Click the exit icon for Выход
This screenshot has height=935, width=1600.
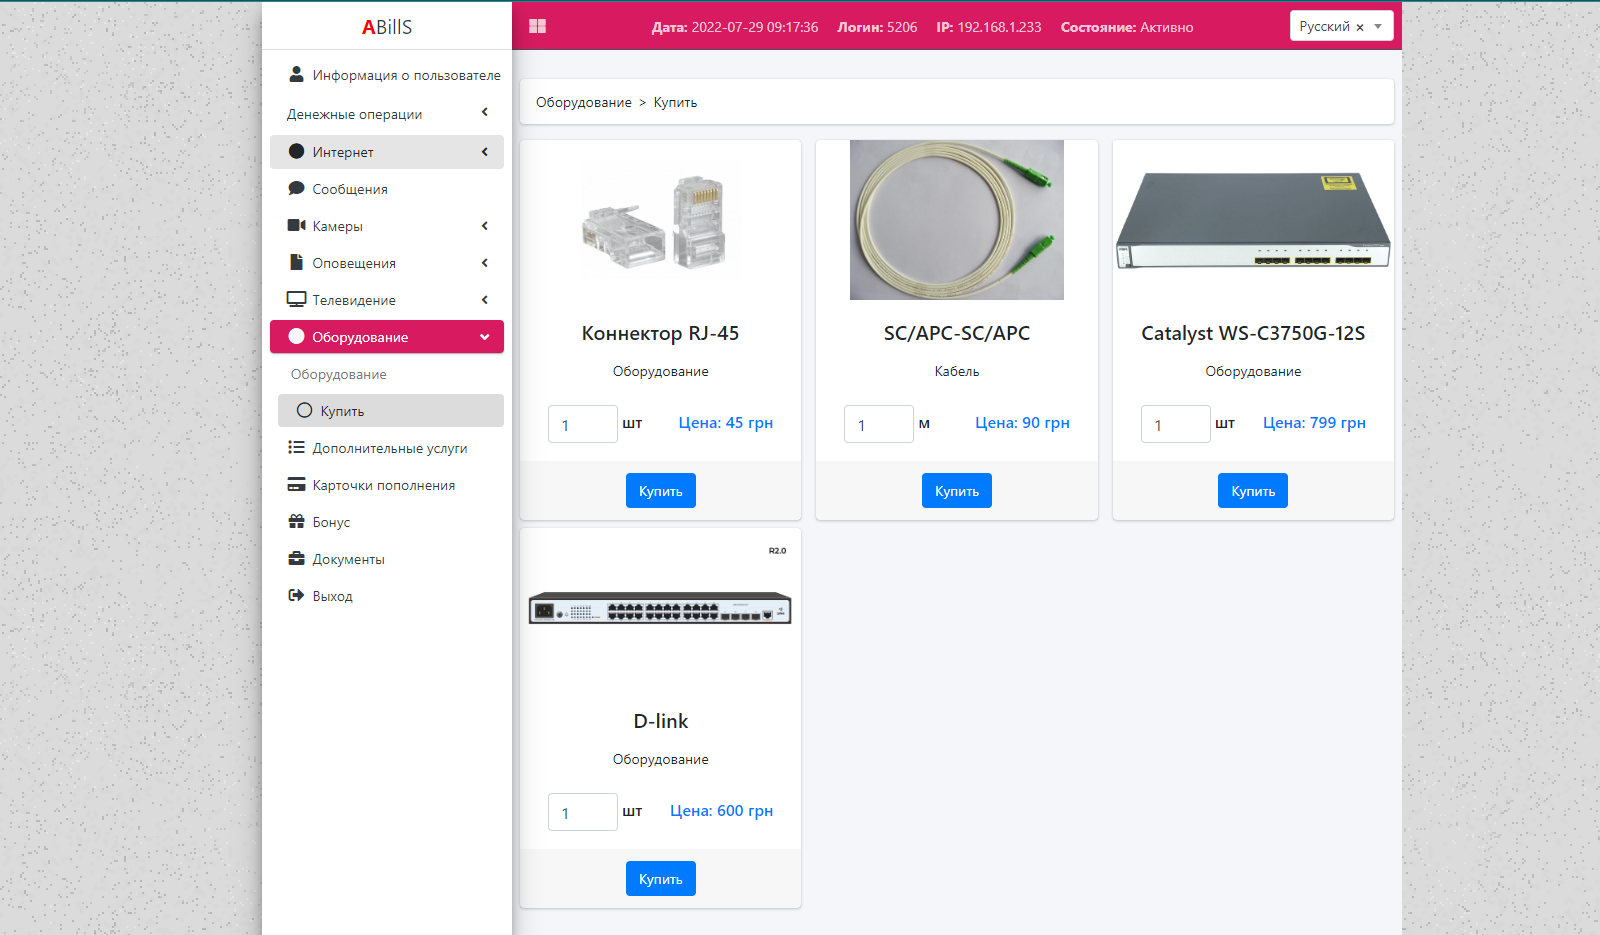[x=296, y=595]
